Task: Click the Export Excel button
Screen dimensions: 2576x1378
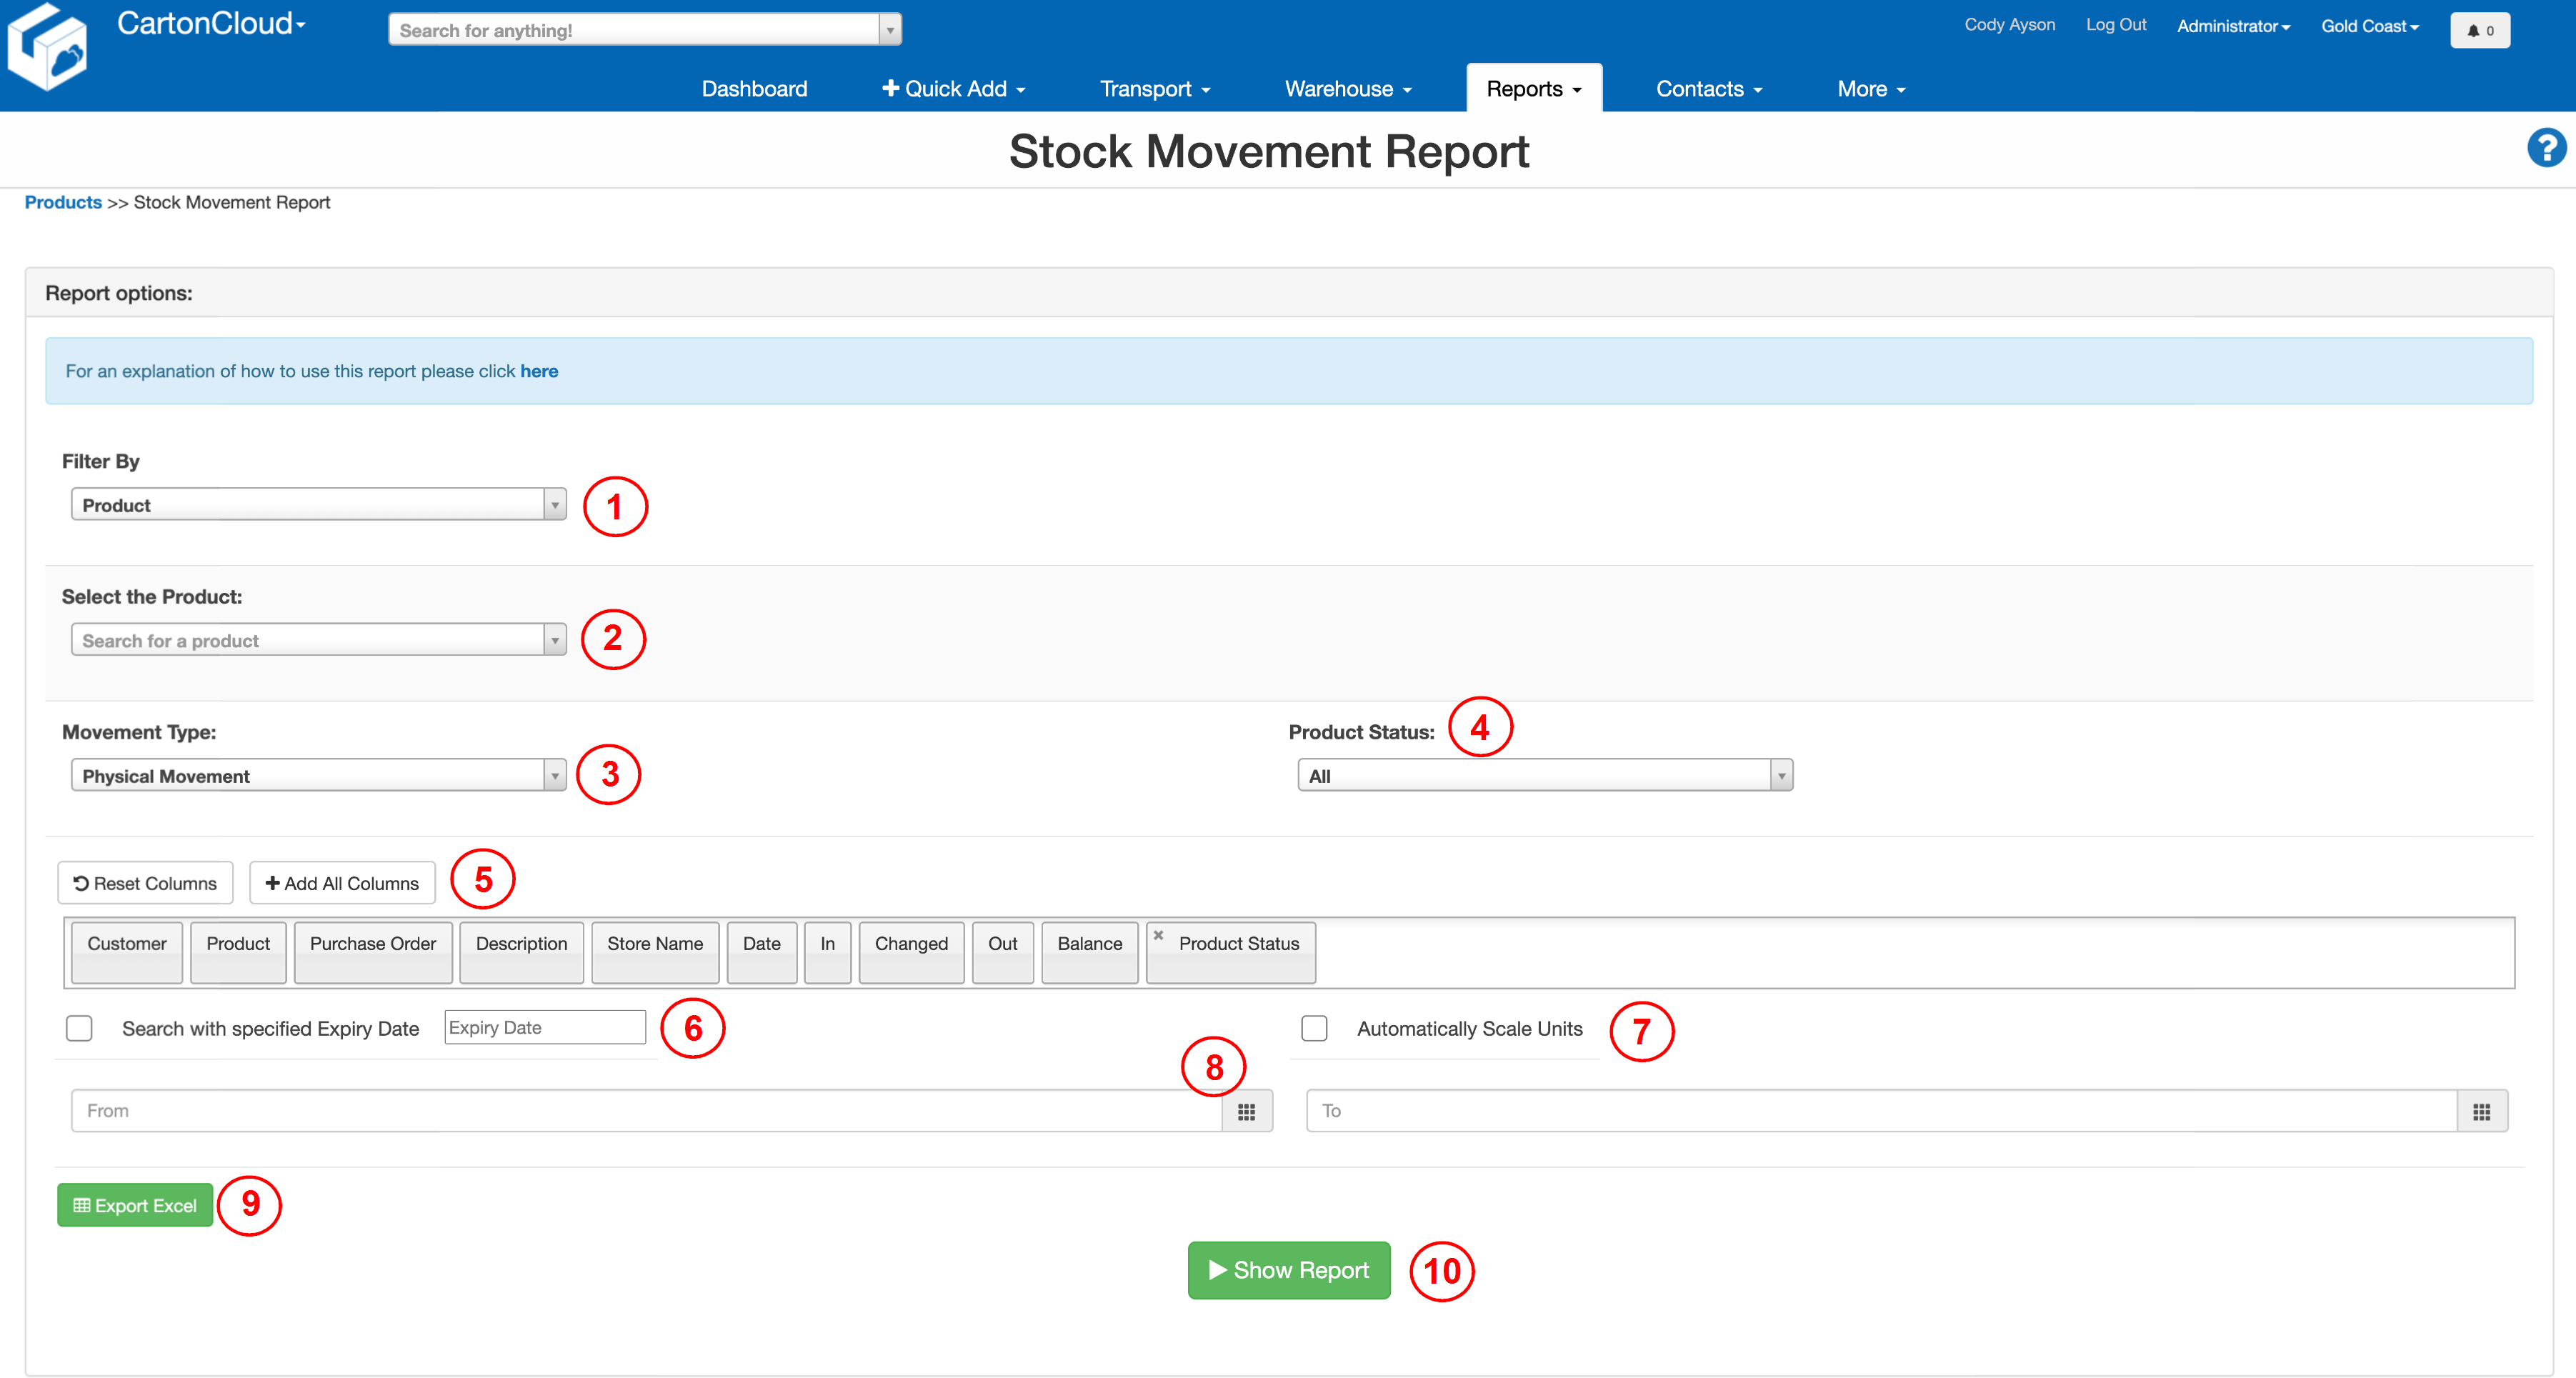Action: pos(134,1205)
